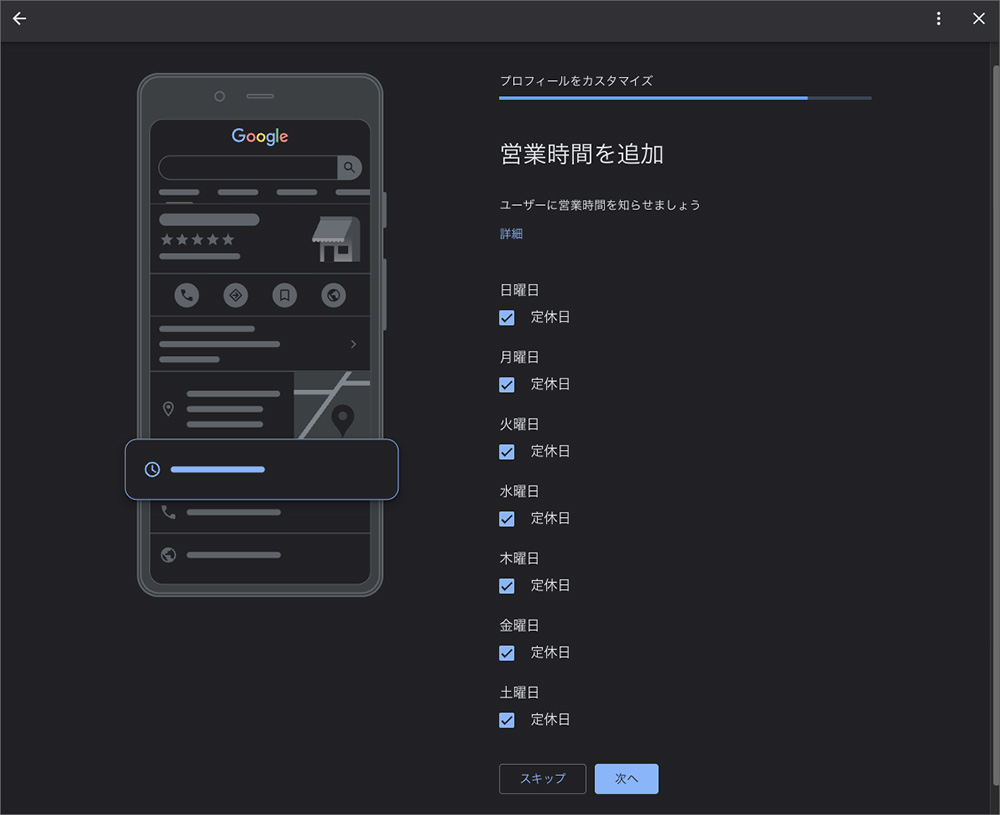The height and width of the screenshot is (815, 1000).
Task: Click the save bookmark icon in the mockup
Action: (x=284, y=294)
